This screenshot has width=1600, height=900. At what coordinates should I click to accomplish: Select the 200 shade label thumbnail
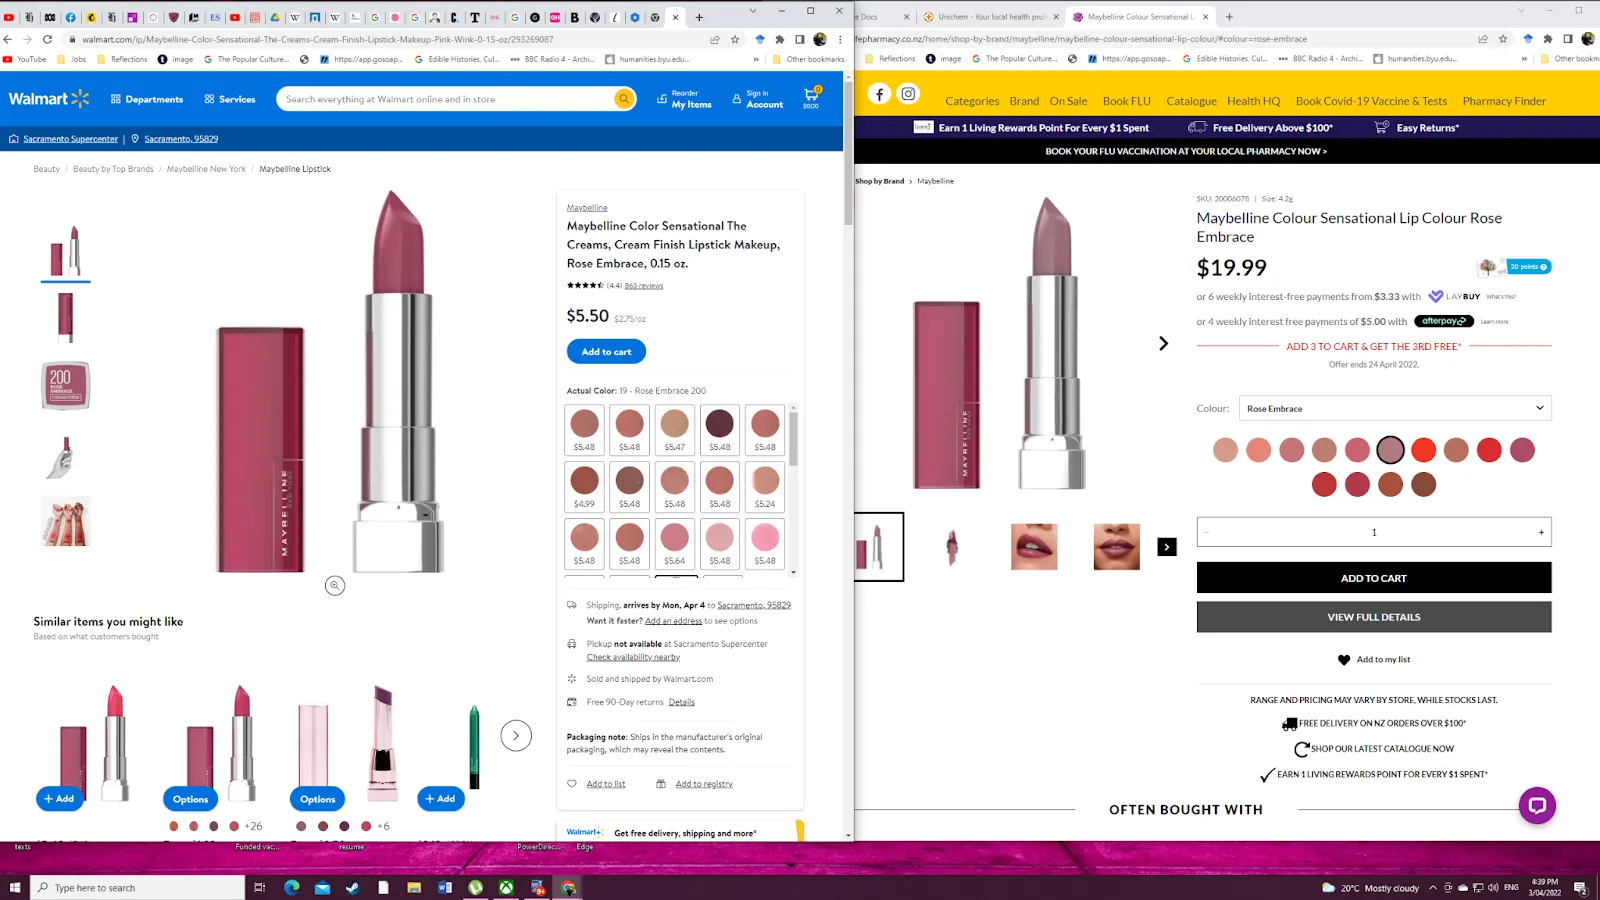click(x=65, y=386)
